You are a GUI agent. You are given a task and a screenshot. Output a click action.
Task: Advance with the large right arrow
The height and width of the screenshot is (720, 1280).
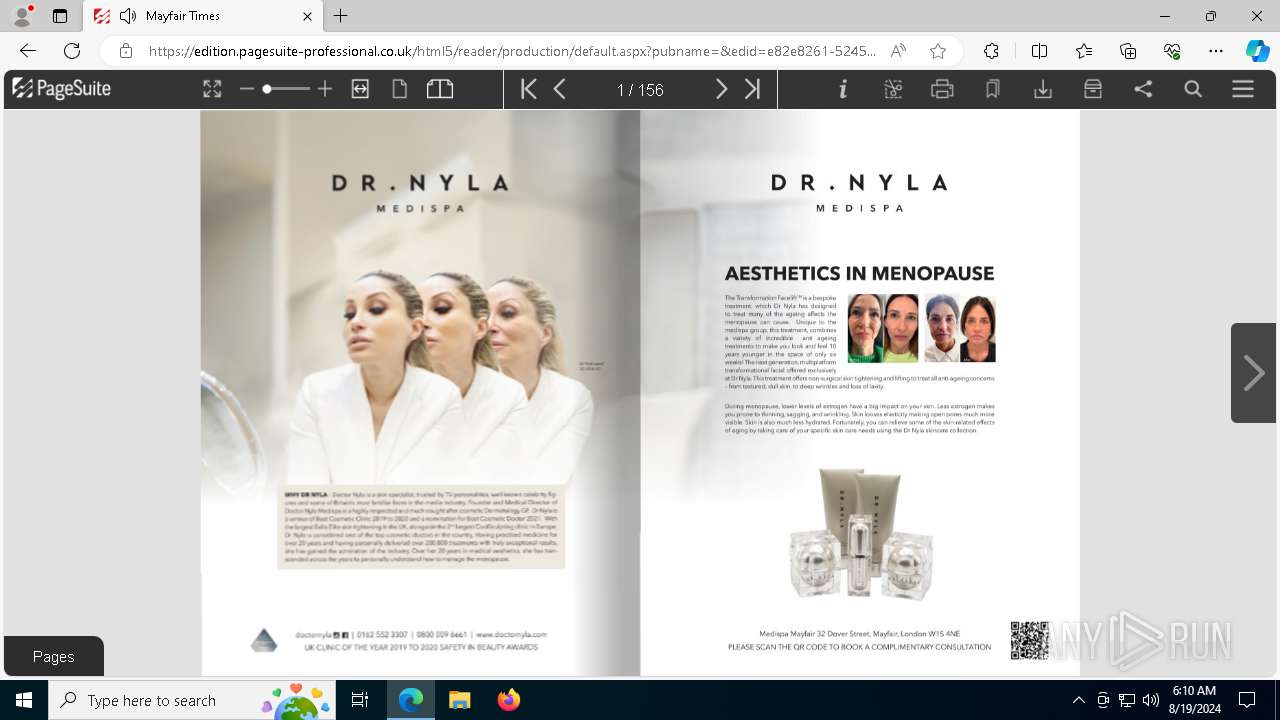1253,373
